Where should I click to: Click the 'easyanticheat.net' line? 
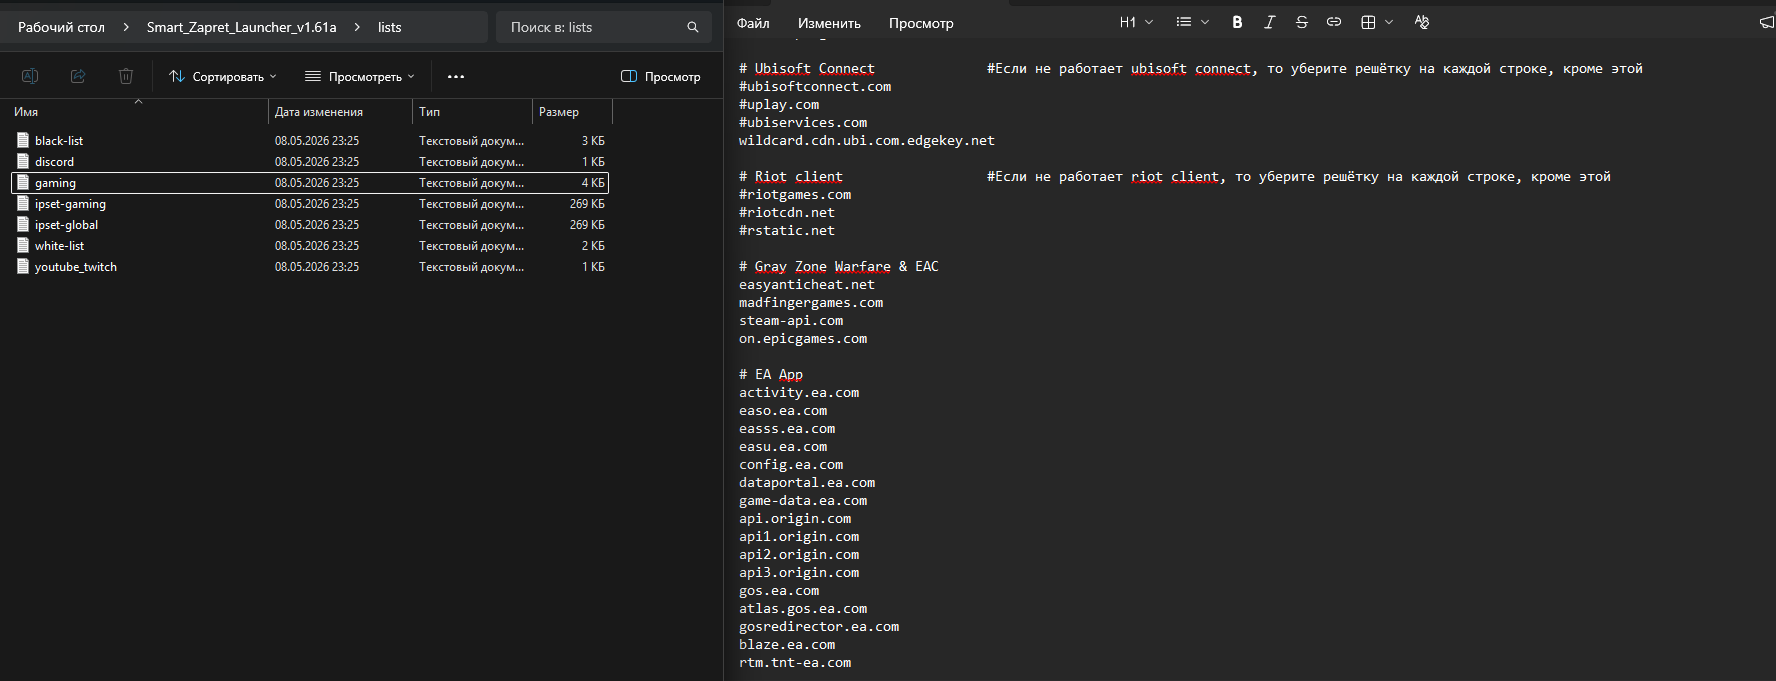point(807,284)
